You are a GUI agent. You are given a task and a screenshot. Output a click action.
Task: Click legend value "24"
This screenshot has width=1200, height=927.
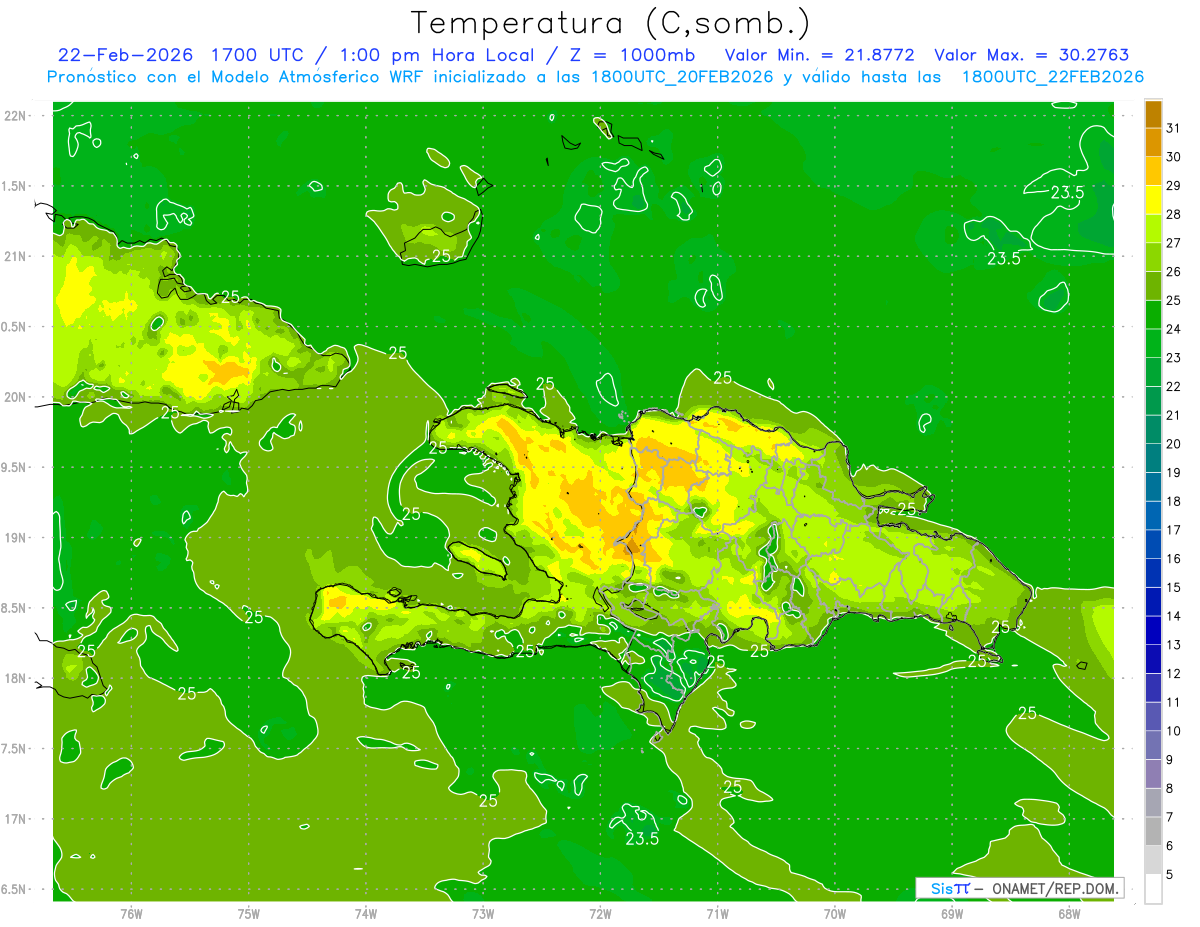1174,329
